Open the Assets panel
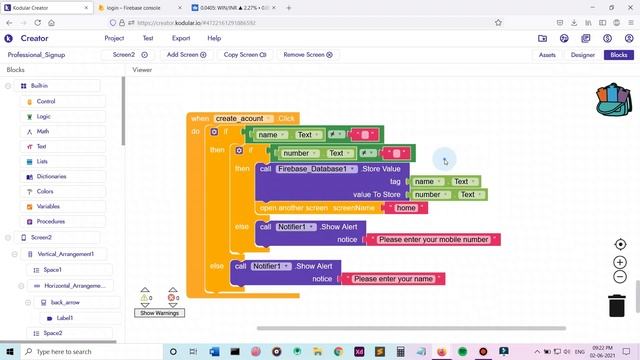Screen dimensions: 640x360 [547, 55]
